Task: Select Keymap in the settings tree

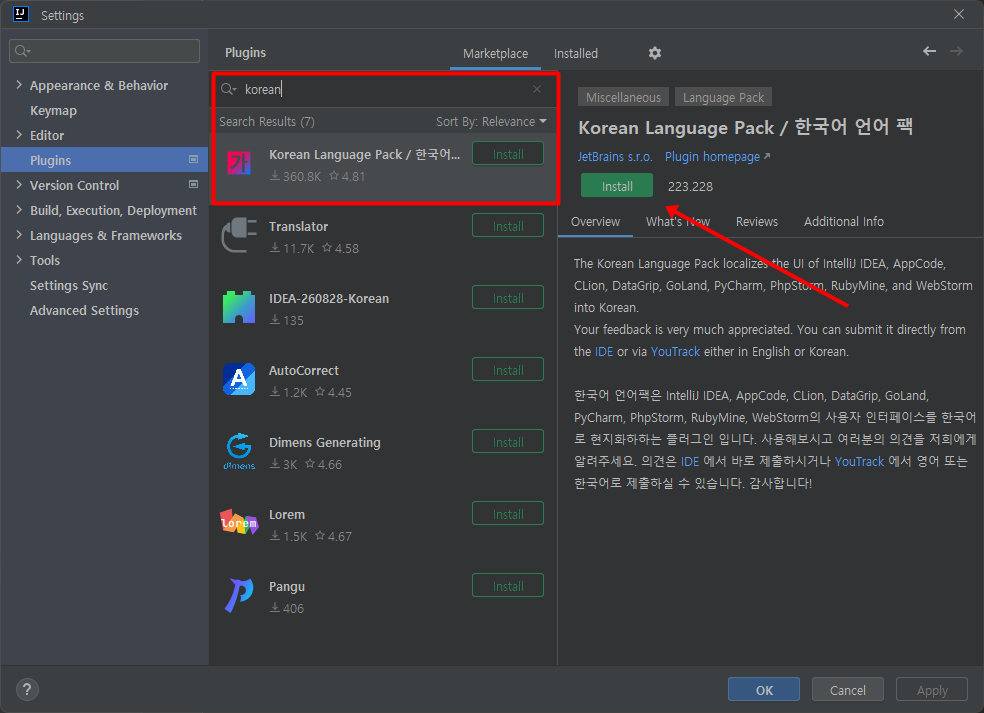Action: [x=53, y=110]
